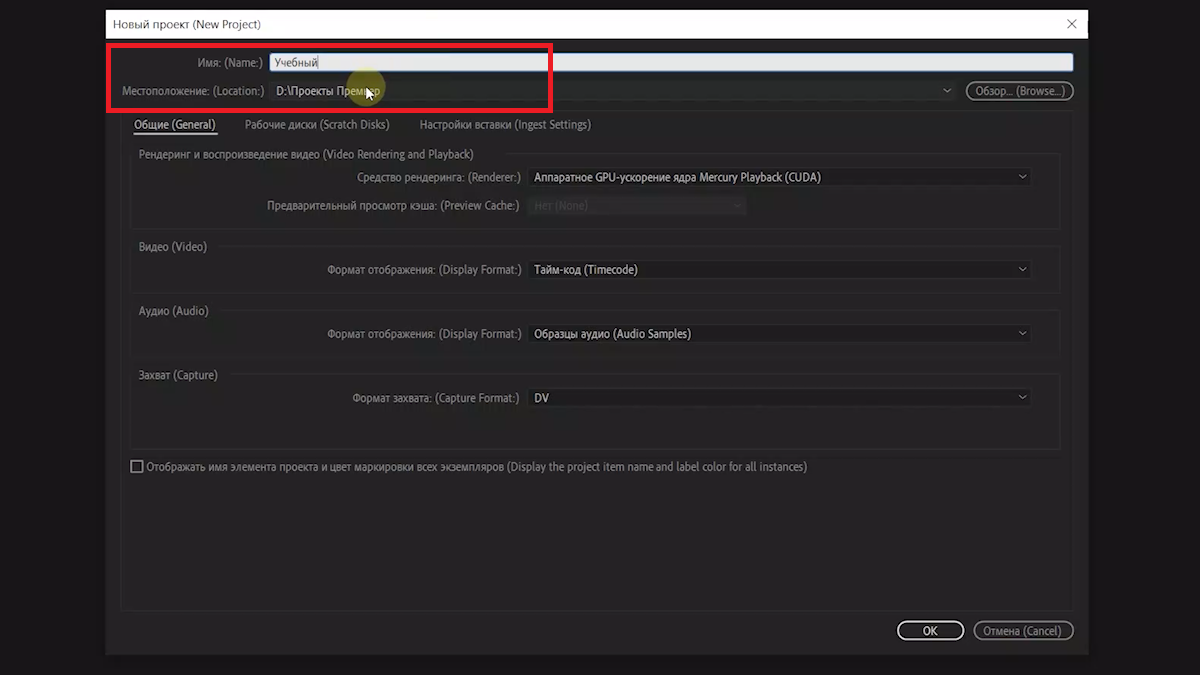Switch to the General tab
The height and width of the screenshot is (675, 1200).
click(175, 125)
